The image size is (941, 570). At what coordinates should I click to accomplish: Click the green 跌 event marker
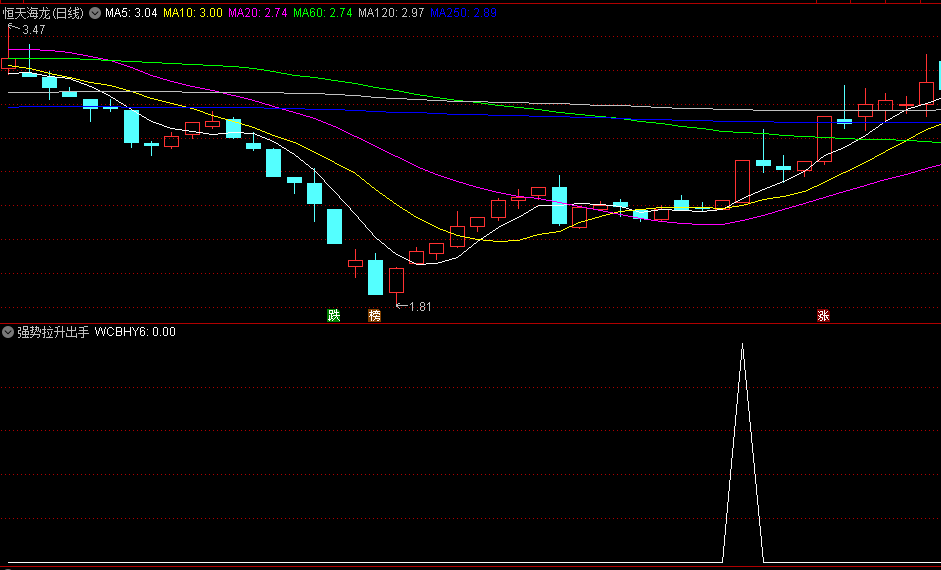point(334,316)
